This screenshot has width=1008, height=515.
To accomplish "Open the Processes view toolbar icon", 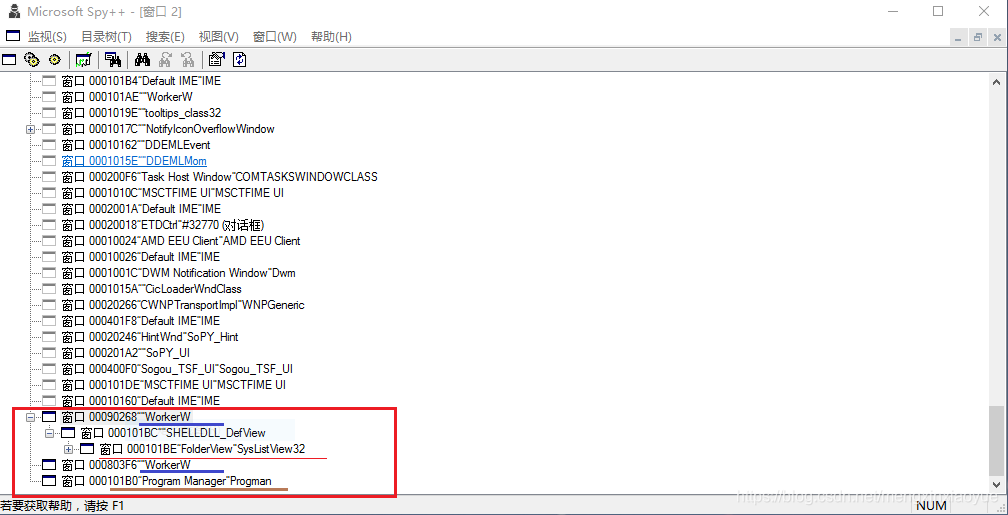I will pyautogui.click(x=32, y=60).
